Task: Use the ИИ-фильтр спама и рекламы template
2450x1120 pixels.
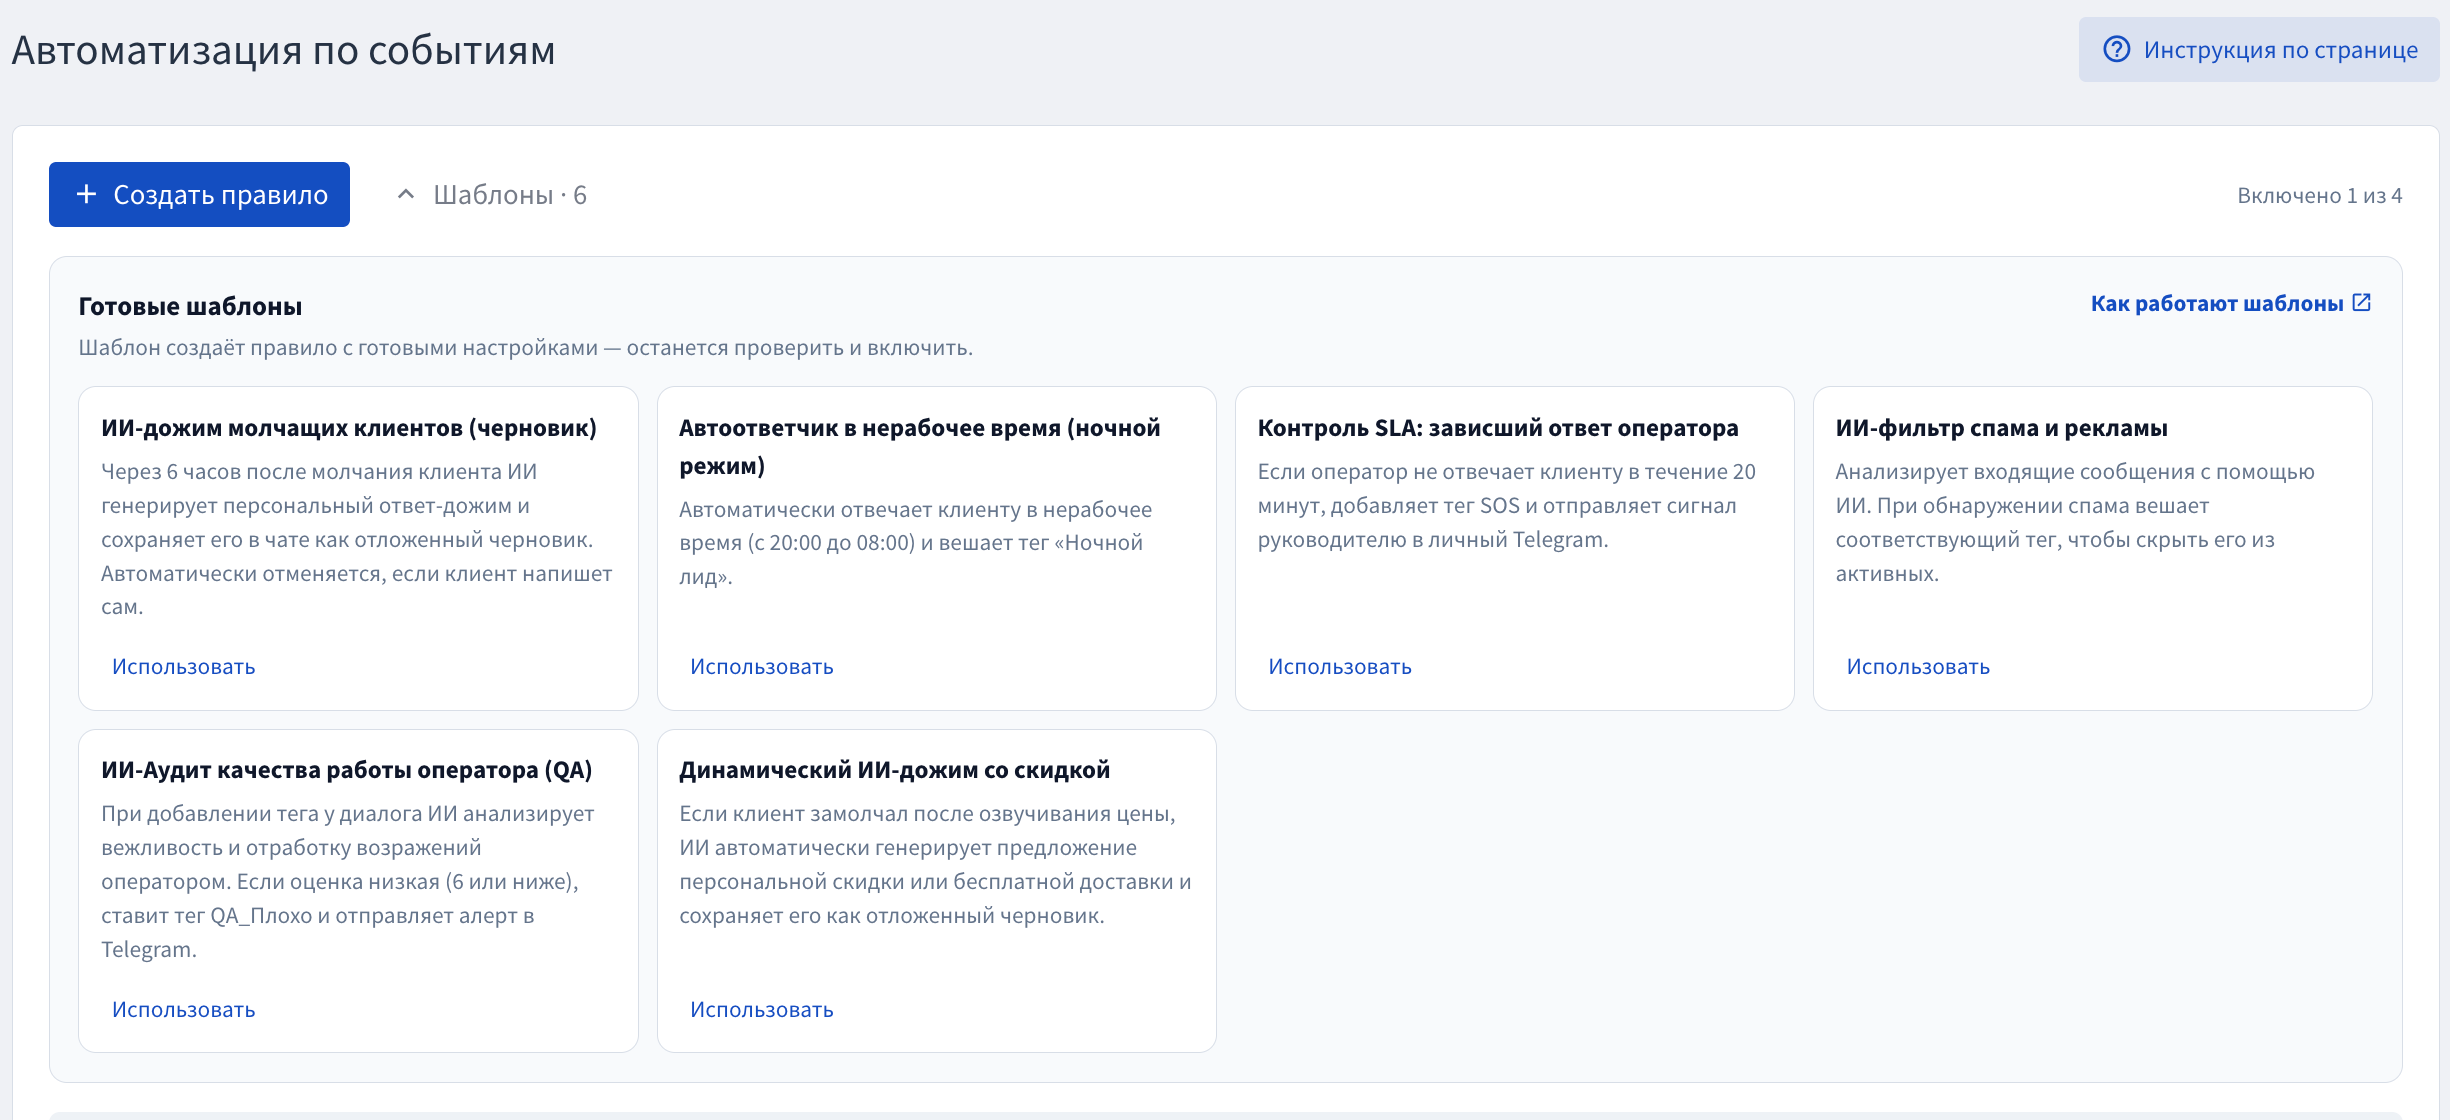Action: [1918, 667]
